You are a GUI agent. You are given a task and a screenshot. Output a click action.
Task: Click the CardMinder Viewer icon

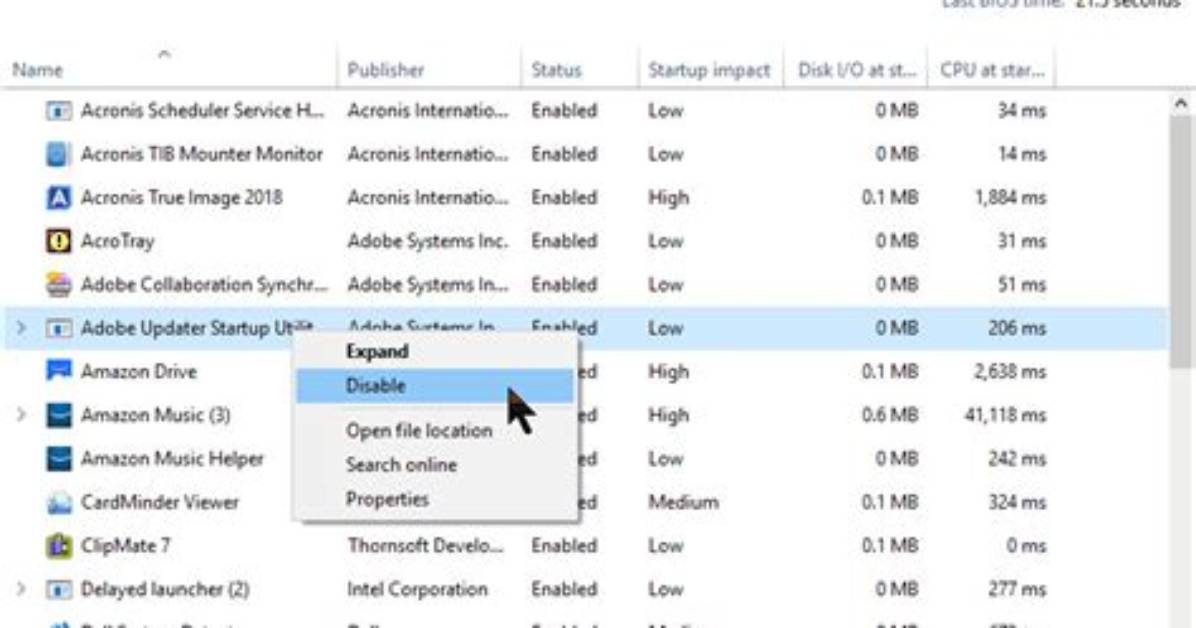tap(59, 503)
